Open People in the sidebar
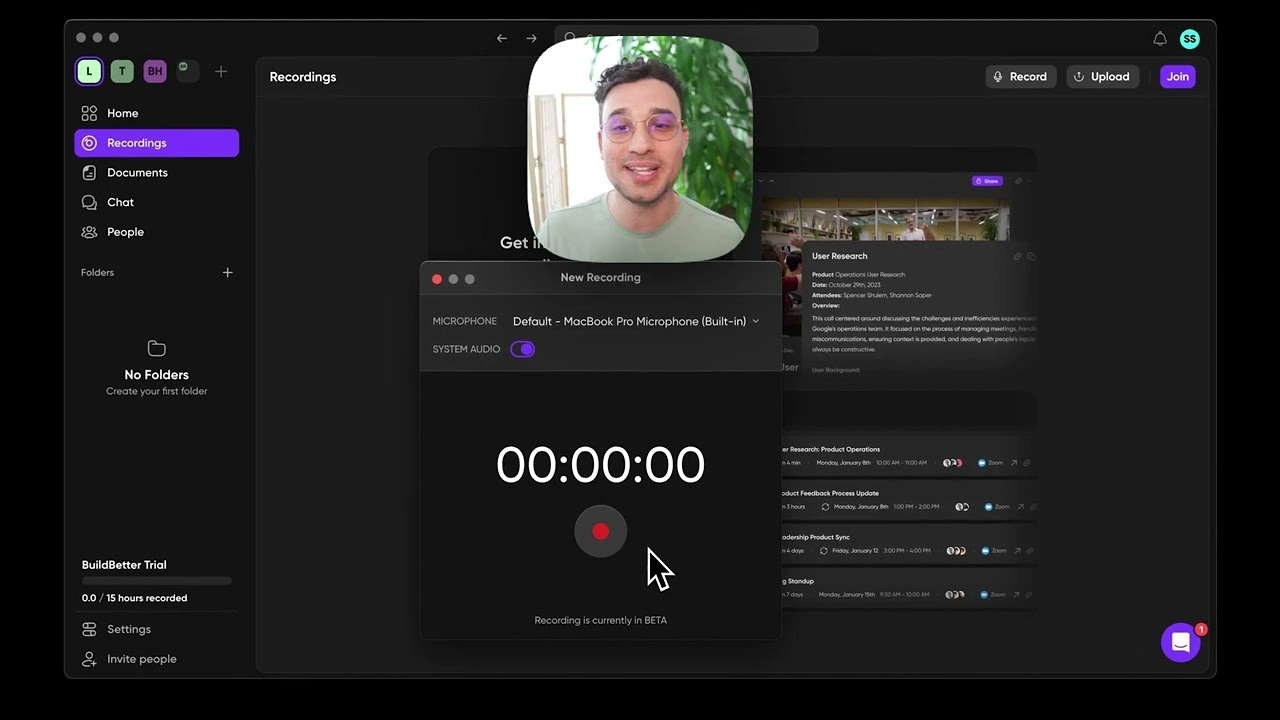The width and height of the screenshot is (1280, 720). 156,232
